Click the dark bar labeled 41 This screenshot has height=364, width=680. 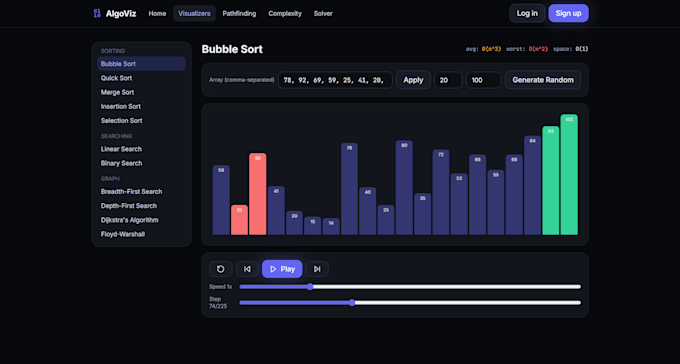coord(276,210)
